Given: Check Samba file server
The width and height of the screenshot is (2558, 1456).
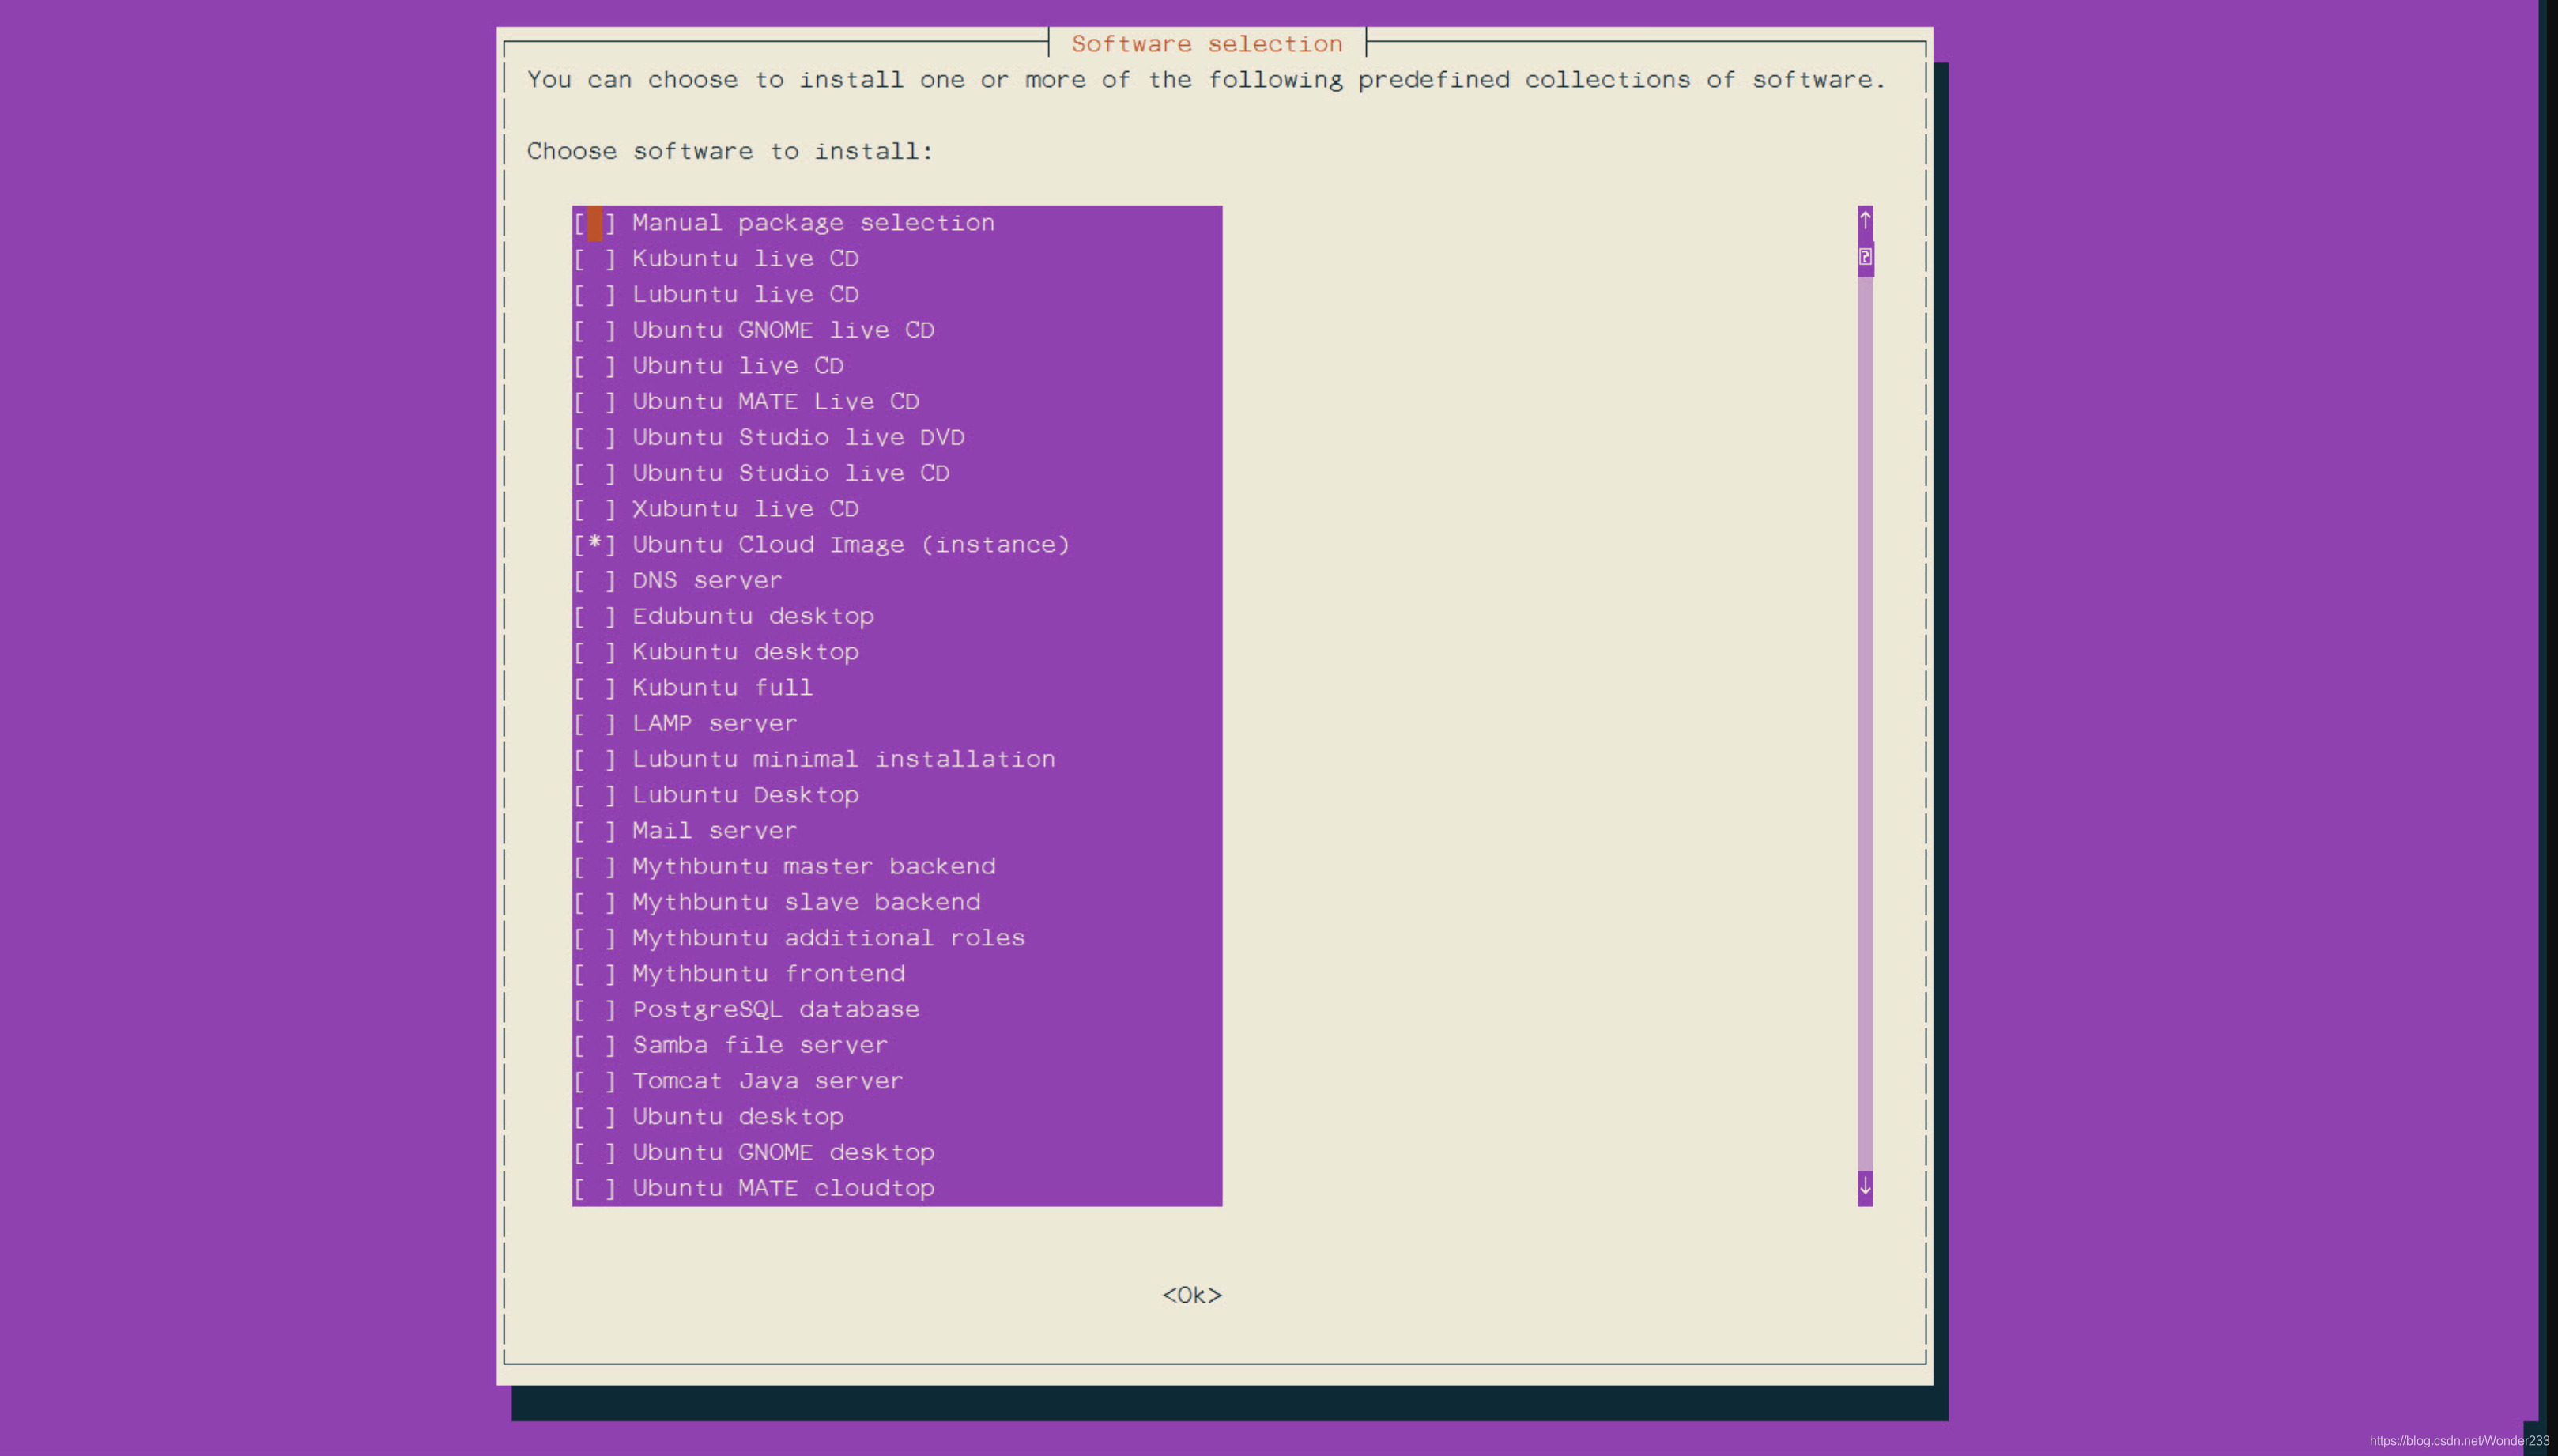Looking at the screenshot, I should pyautogui.click(x=595, y=1046).
